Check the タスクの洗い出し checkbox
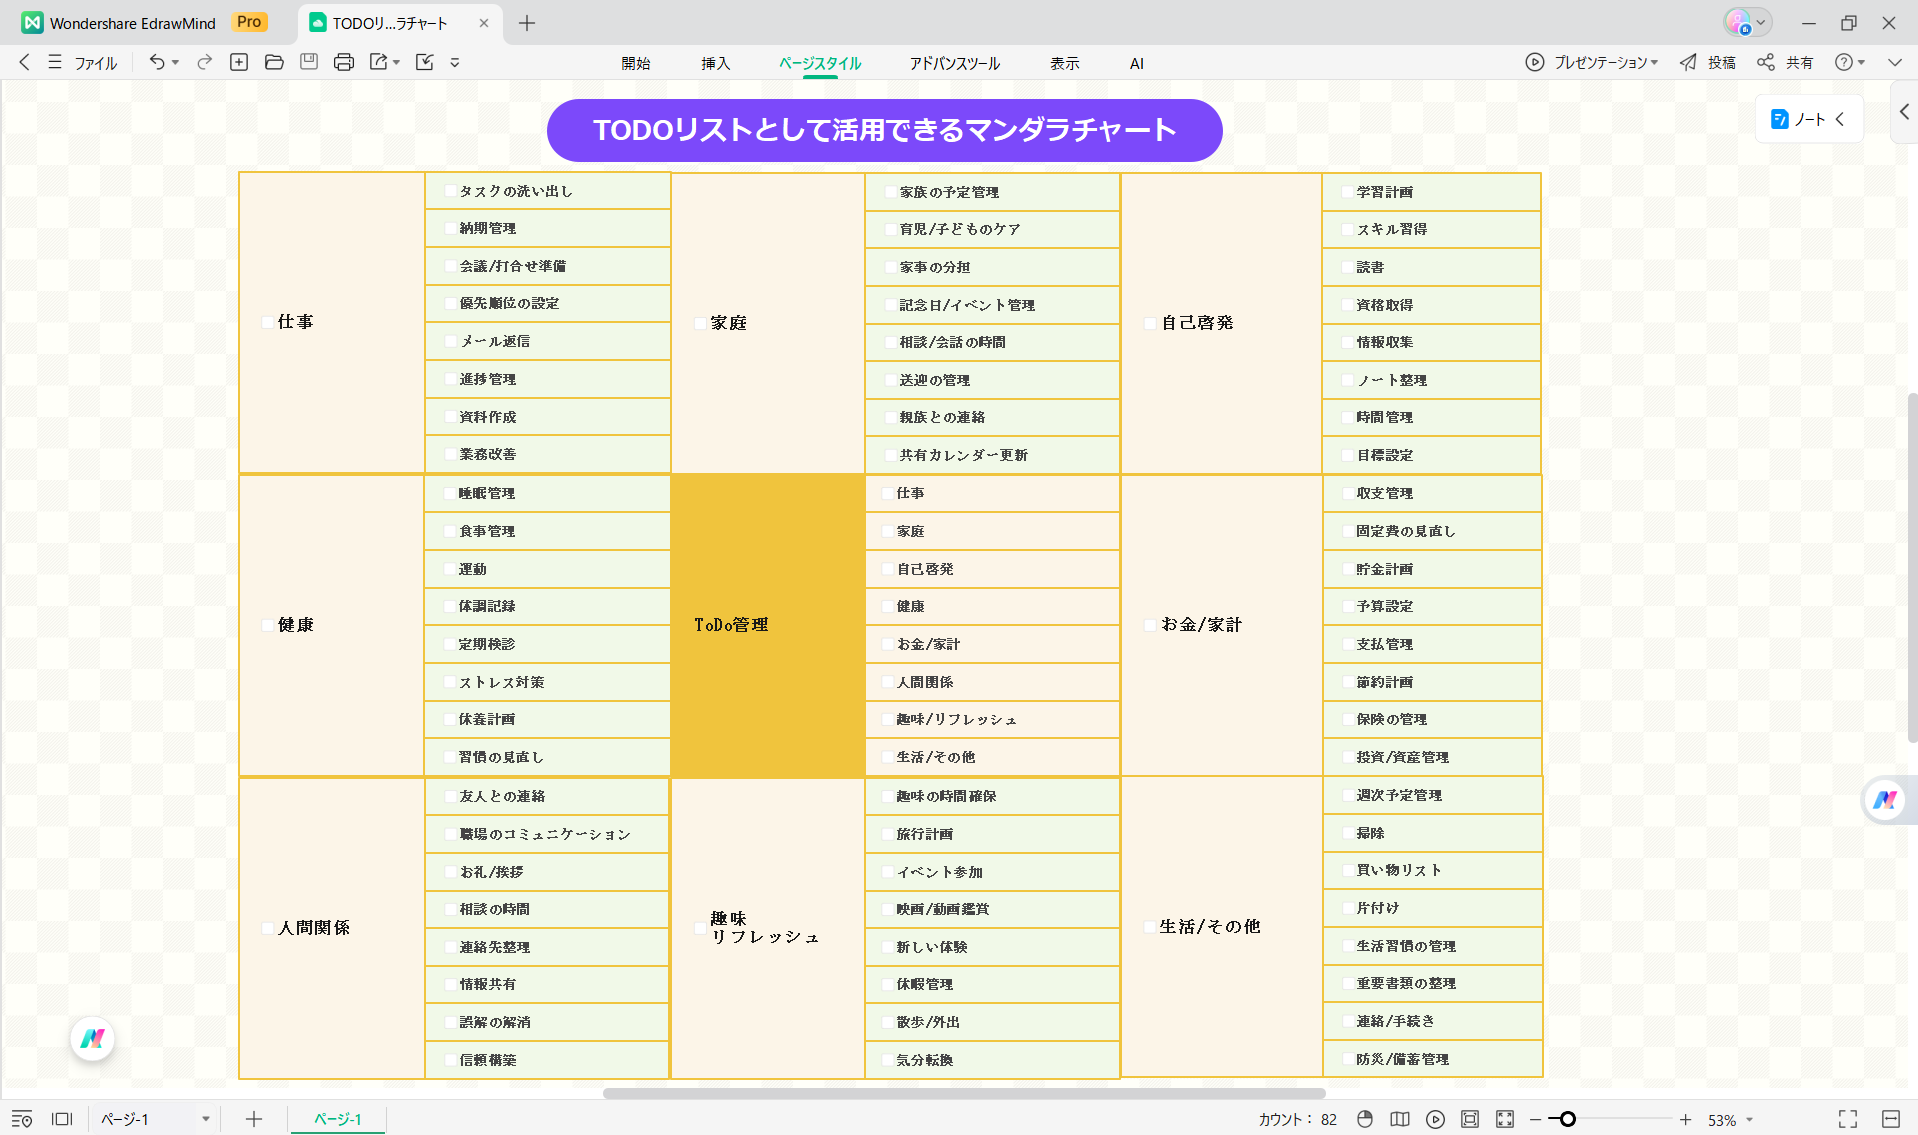The width and height of the screenshot is (1918, 1135). coord(449,190)
